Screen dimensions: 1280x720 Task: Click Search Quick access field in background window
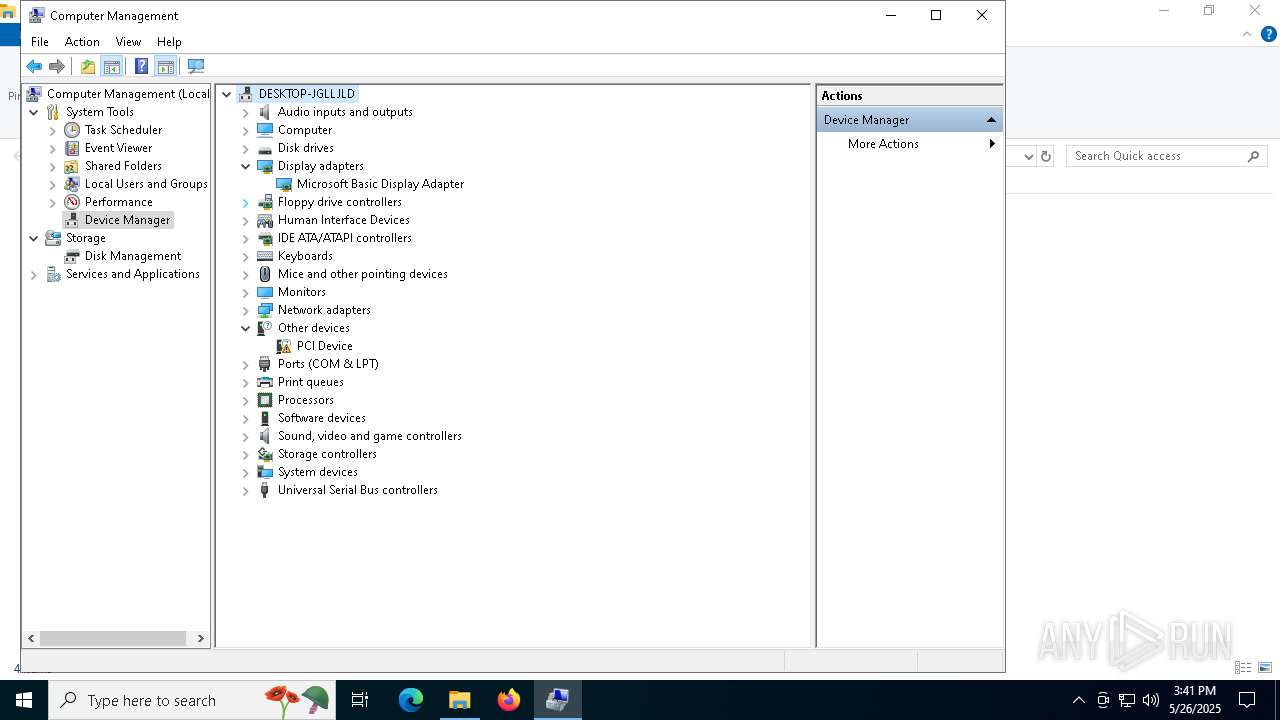(1166, 156)
